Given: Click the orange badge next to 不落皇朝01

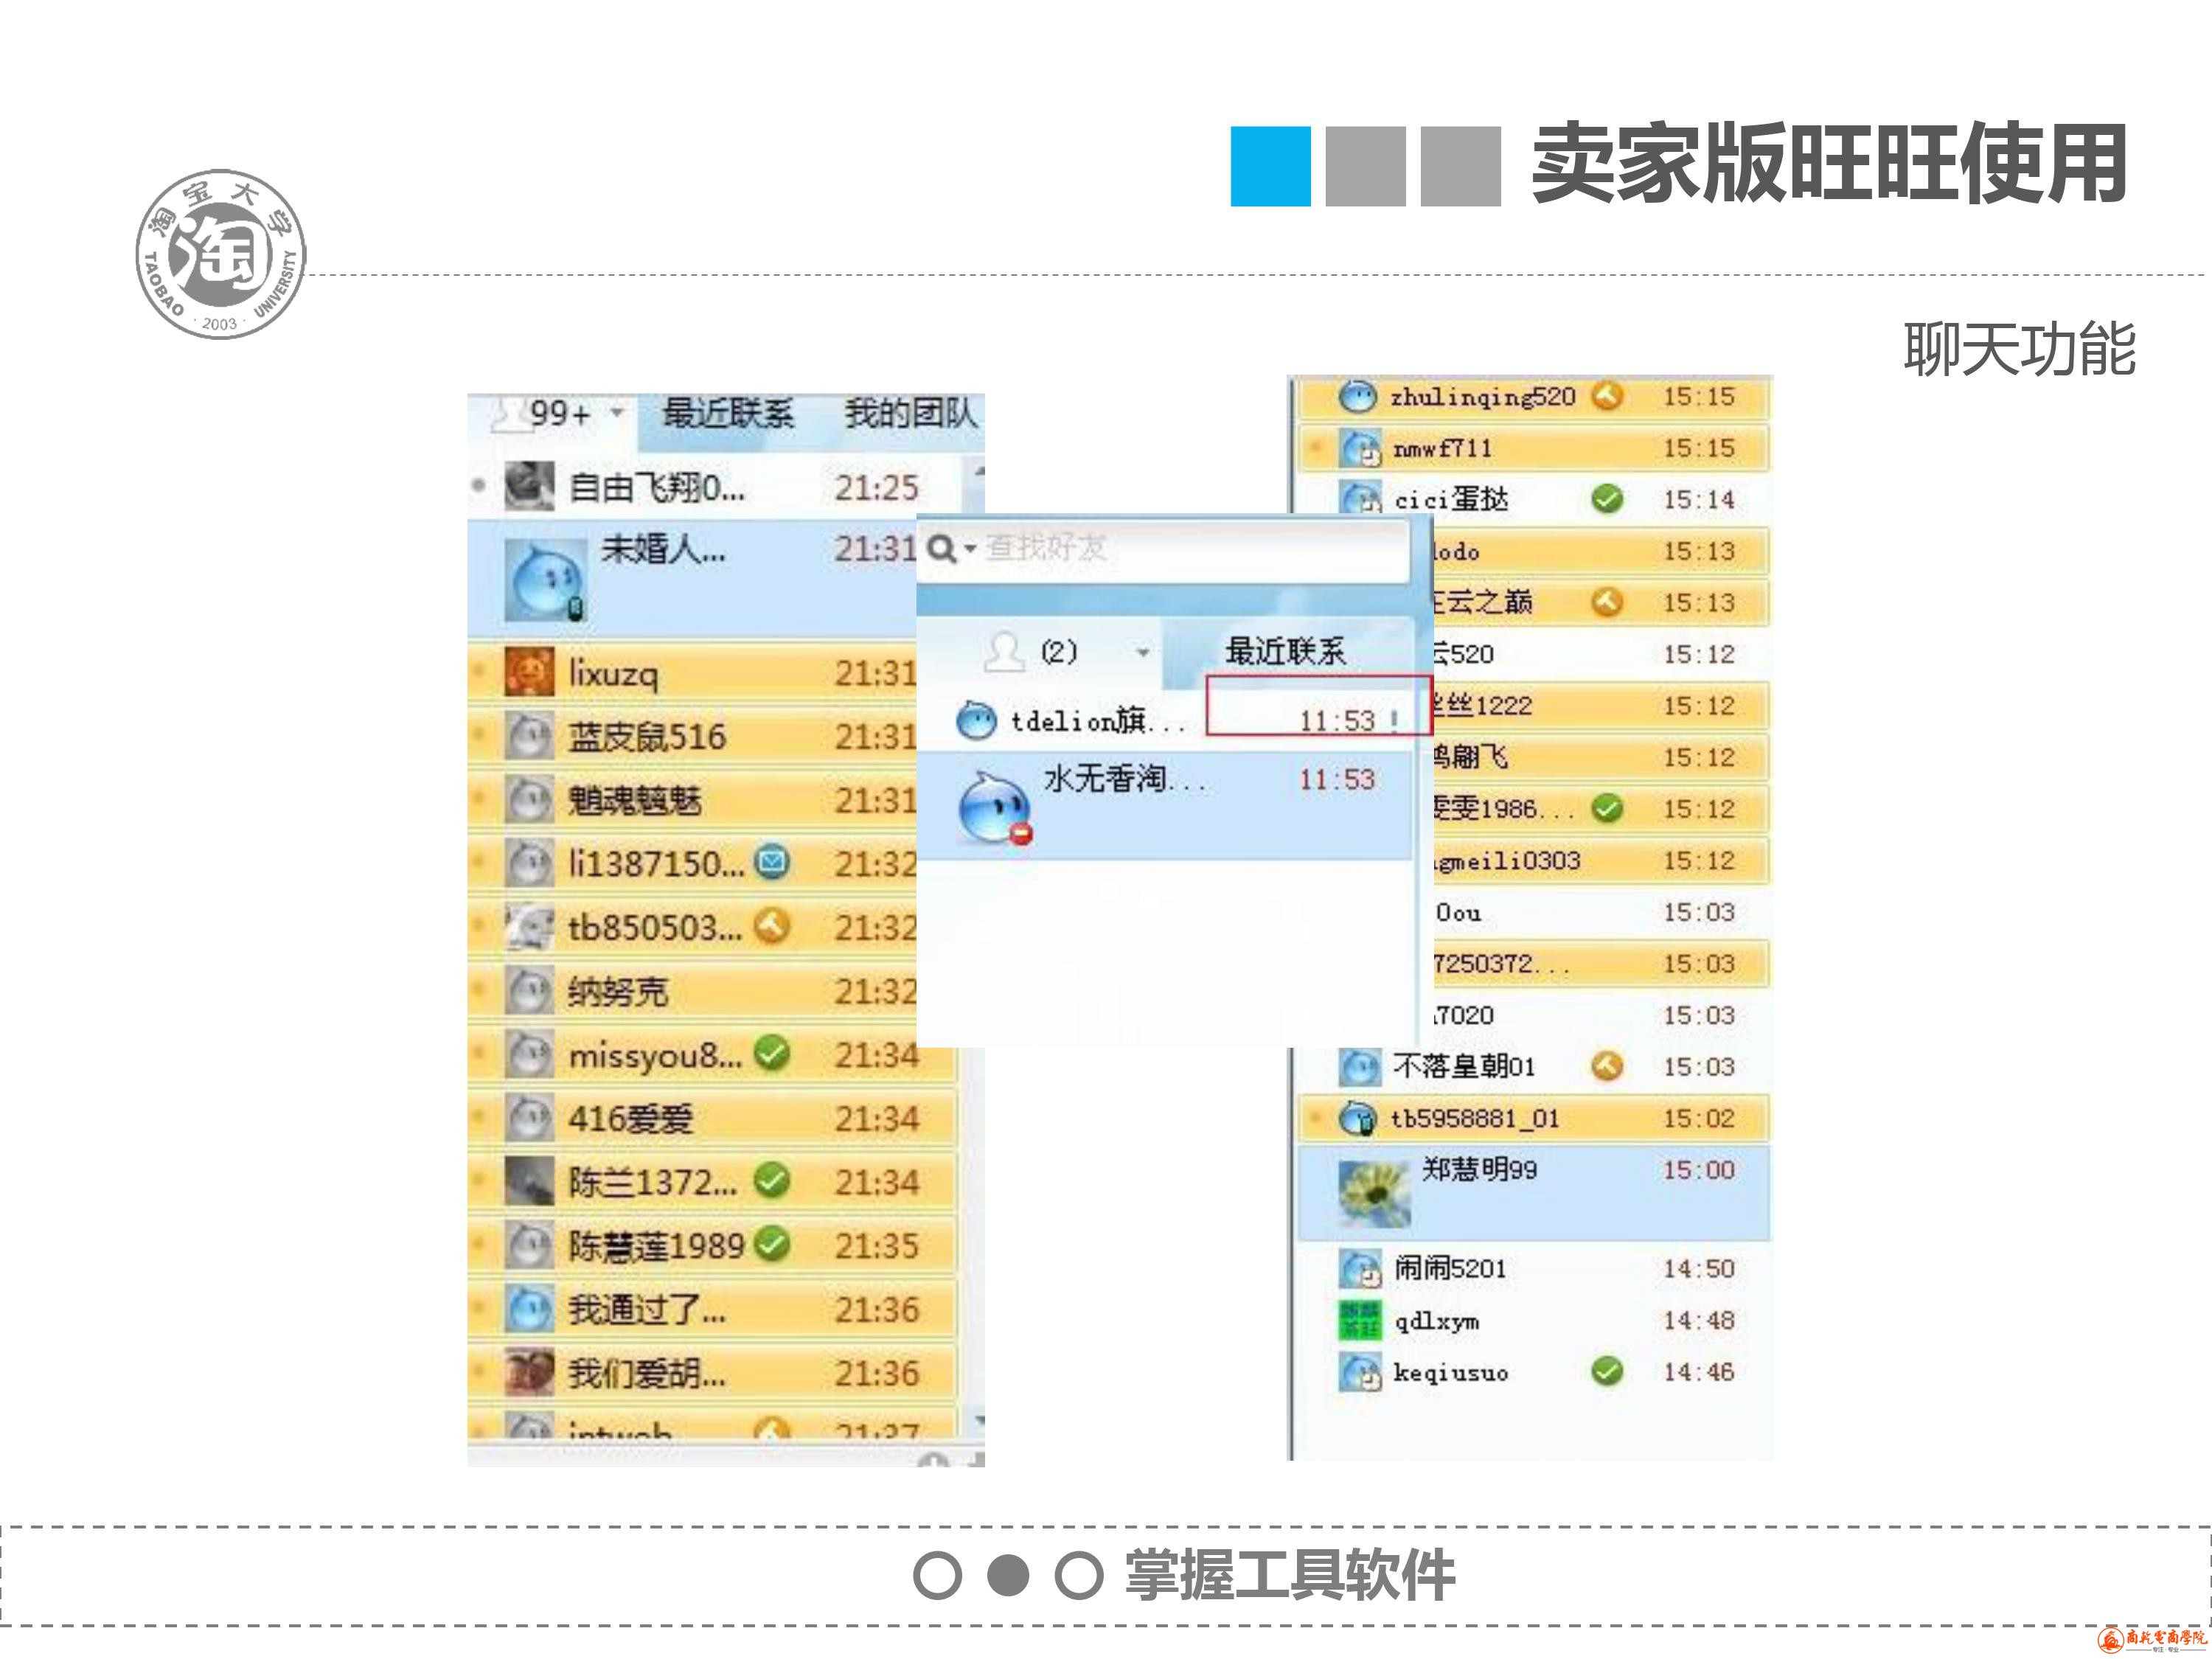Looking at the screenshot, I should 1607,1066.
